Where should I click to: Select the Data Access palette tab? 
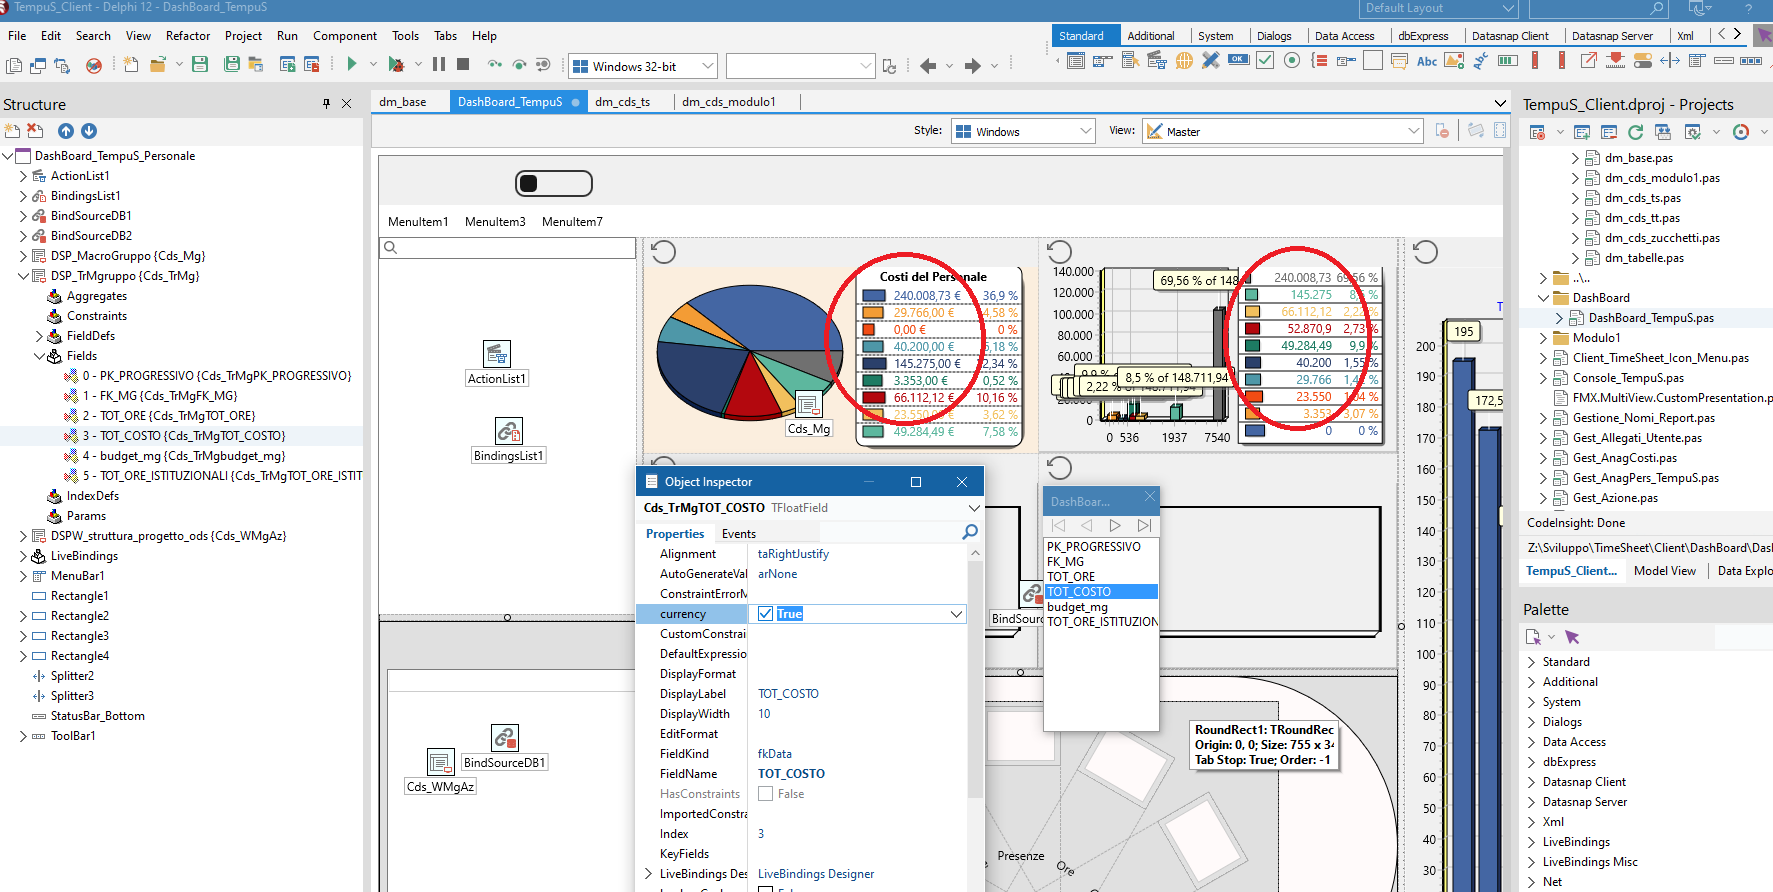click(x=1344, y=36)
